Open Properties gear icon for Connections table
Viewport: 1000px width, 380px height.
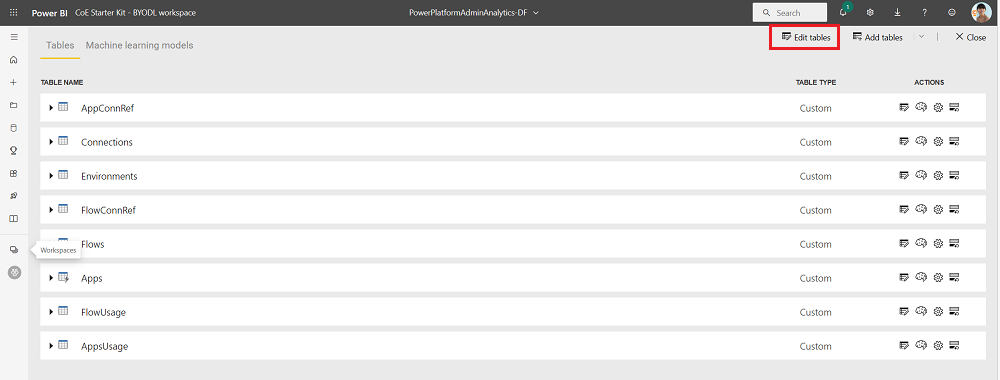coord(938,142)
